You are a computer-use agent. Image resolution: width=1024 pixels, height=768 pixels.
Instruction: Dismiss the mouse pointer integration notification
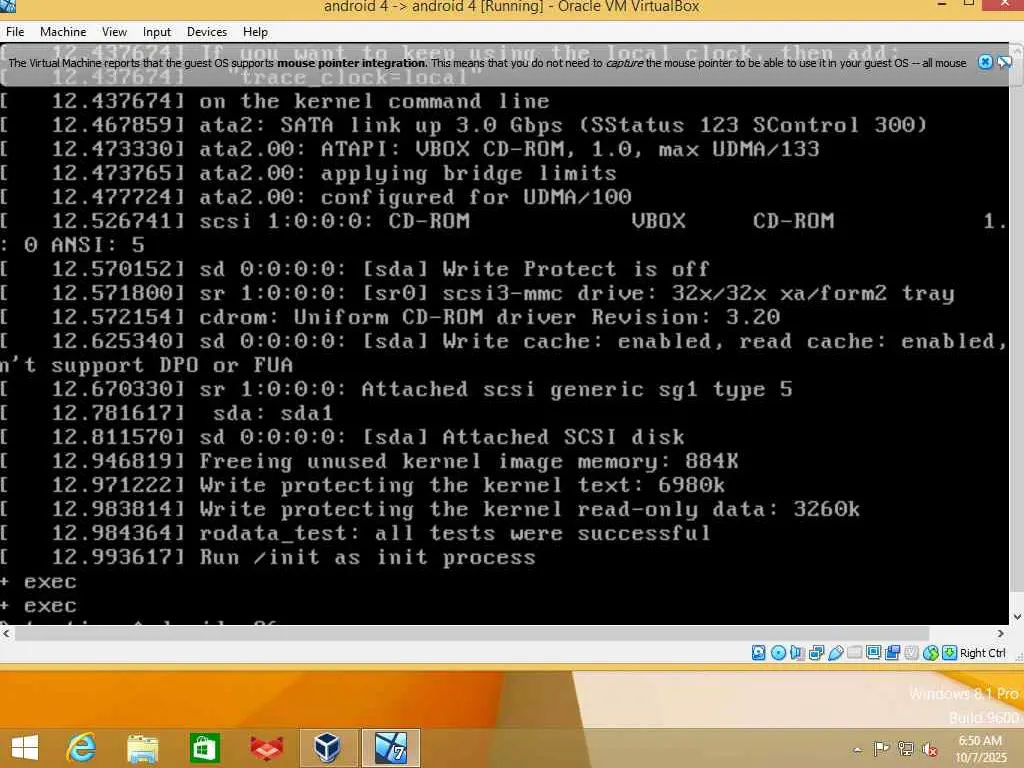click(985, 62)
